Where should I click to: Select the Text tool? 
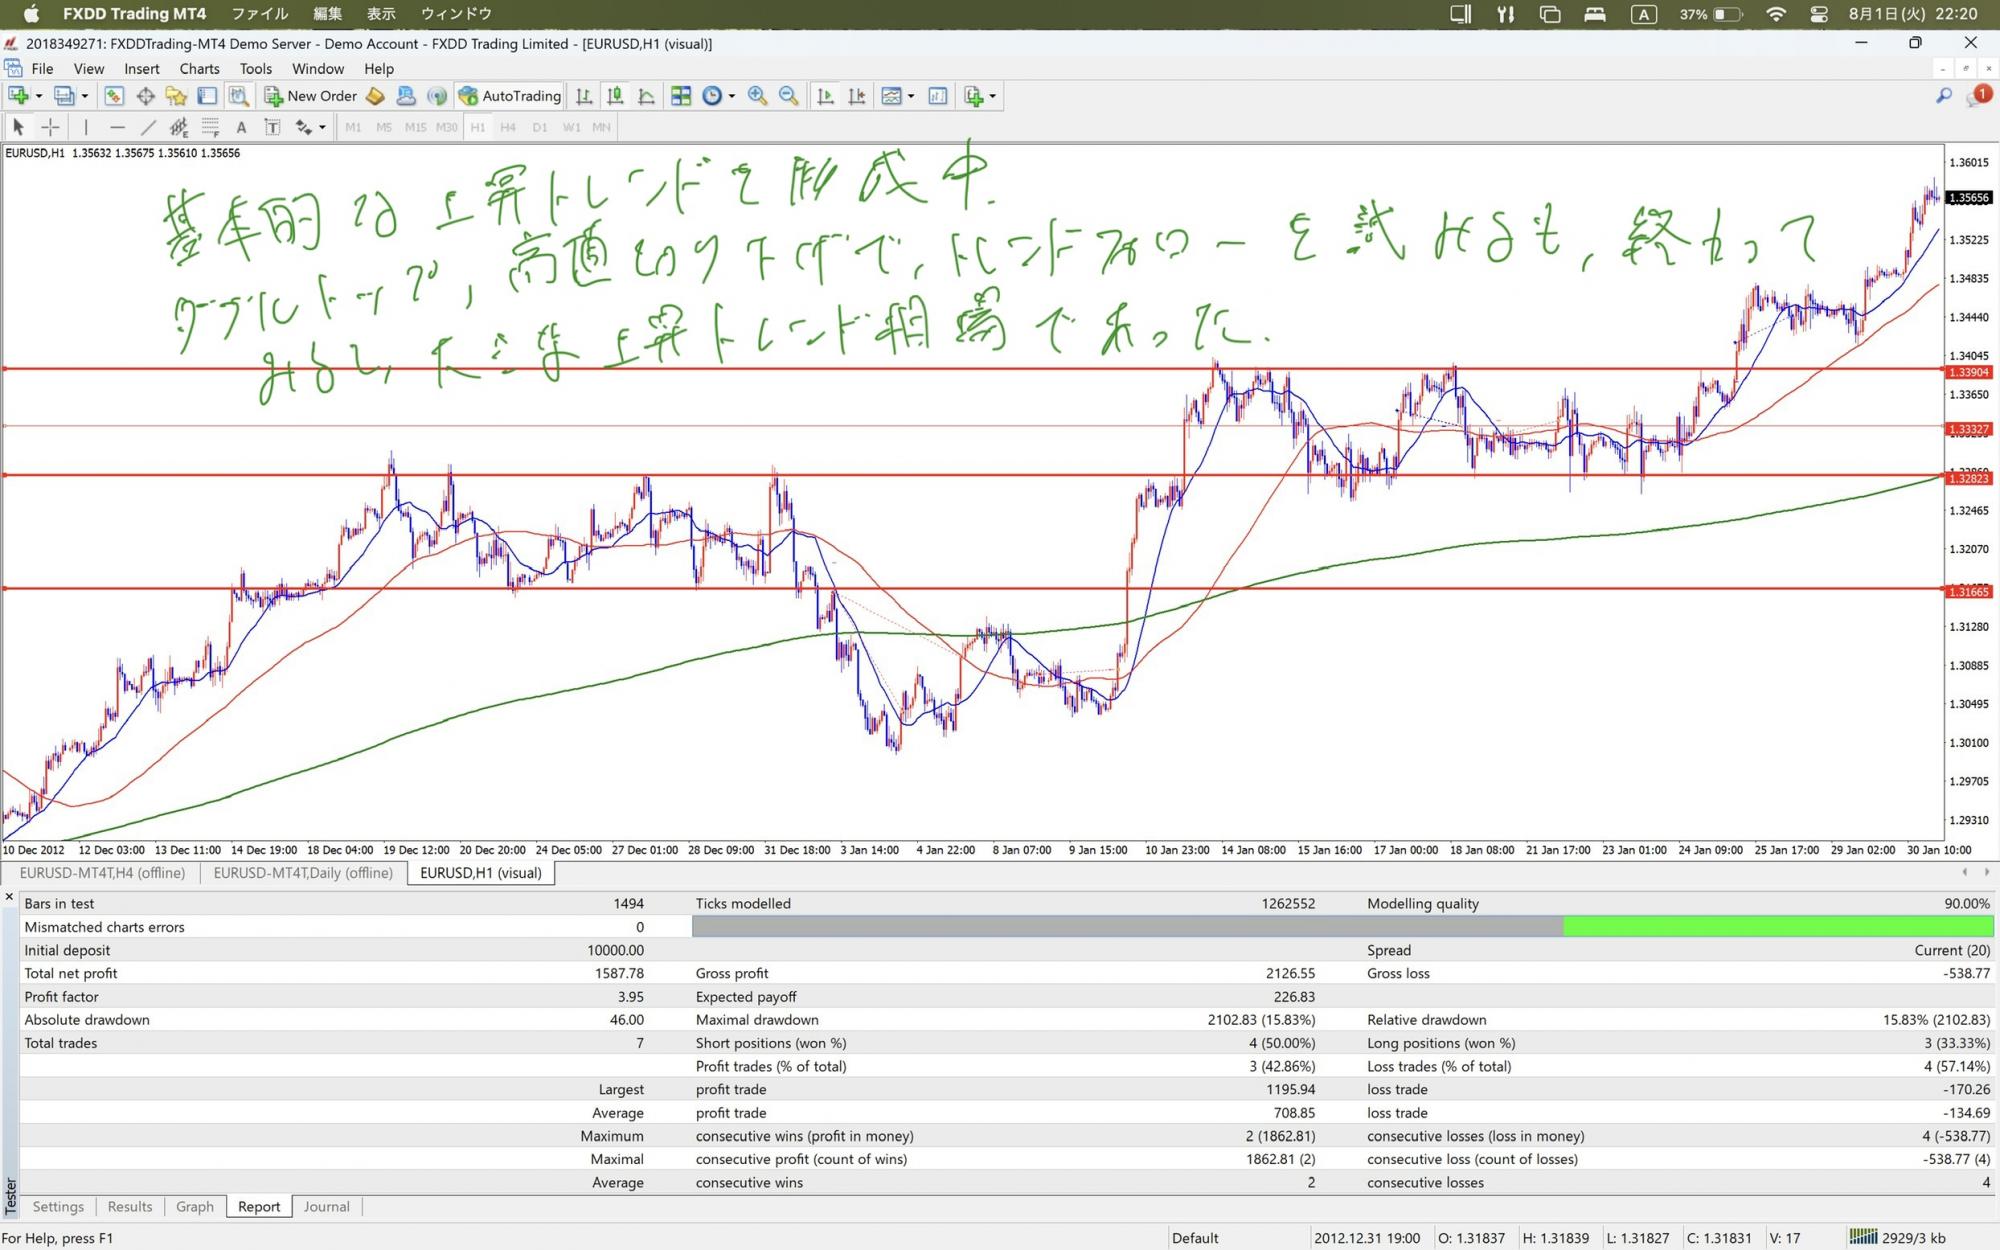241,127
